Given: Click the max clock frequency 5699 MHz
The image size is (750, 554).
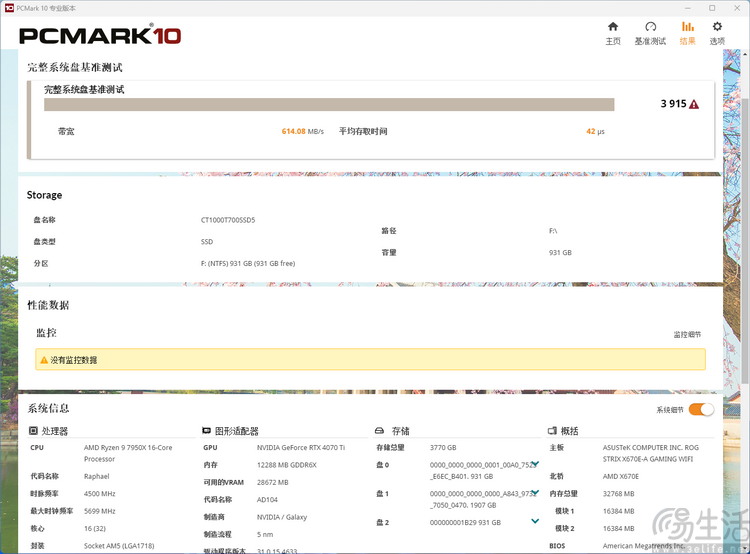Looking at the screenshot, I should 99,511.
